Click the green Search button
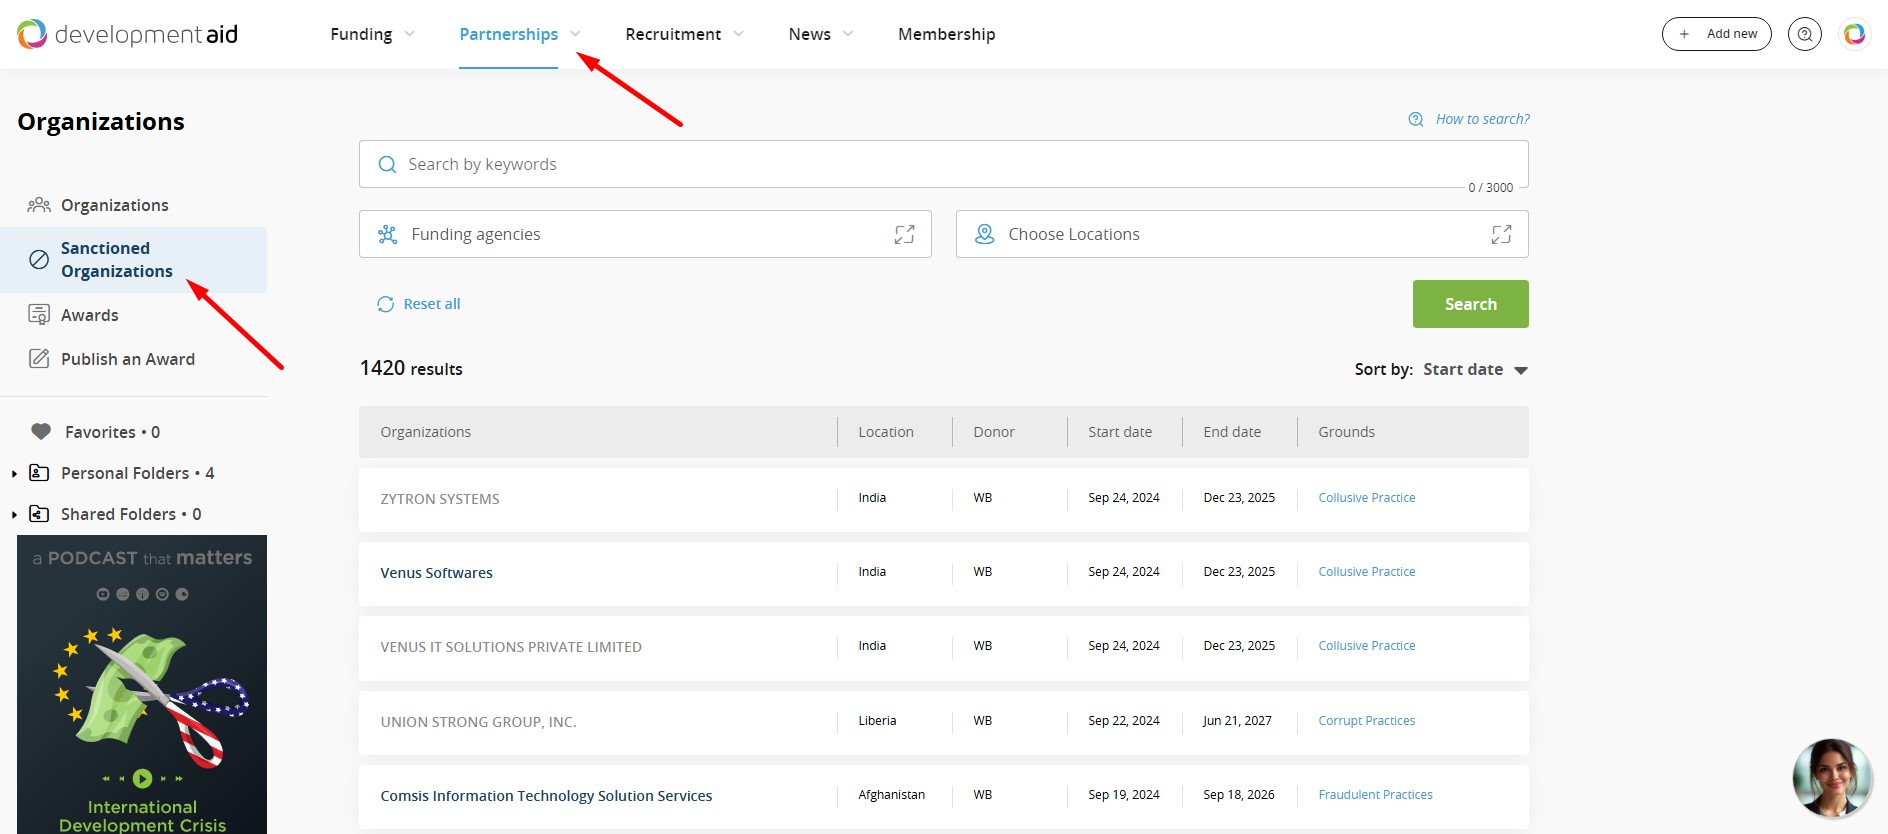 pyautogui.click(x=1470, y=304)
